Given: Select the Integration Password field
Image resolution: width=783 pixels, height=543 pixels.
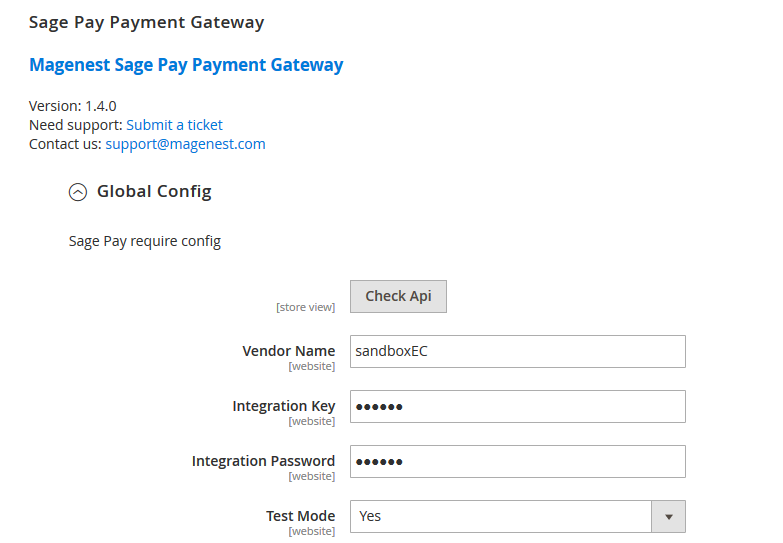Looking at the screenshot, I should (x=517, y=461).
